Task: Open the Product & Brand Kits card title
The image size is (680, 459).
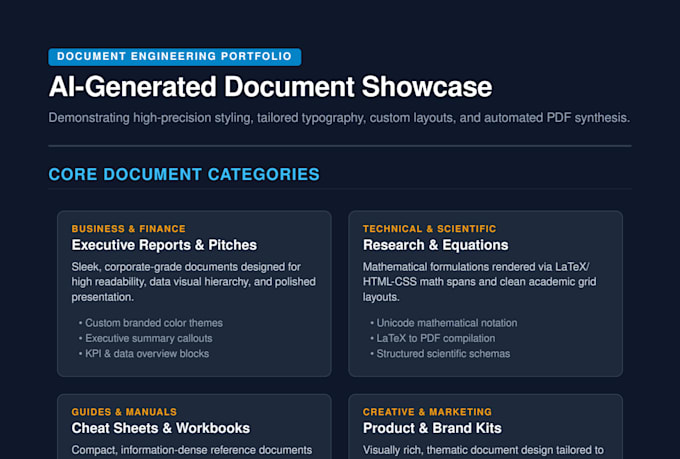Action: [432, 428]
